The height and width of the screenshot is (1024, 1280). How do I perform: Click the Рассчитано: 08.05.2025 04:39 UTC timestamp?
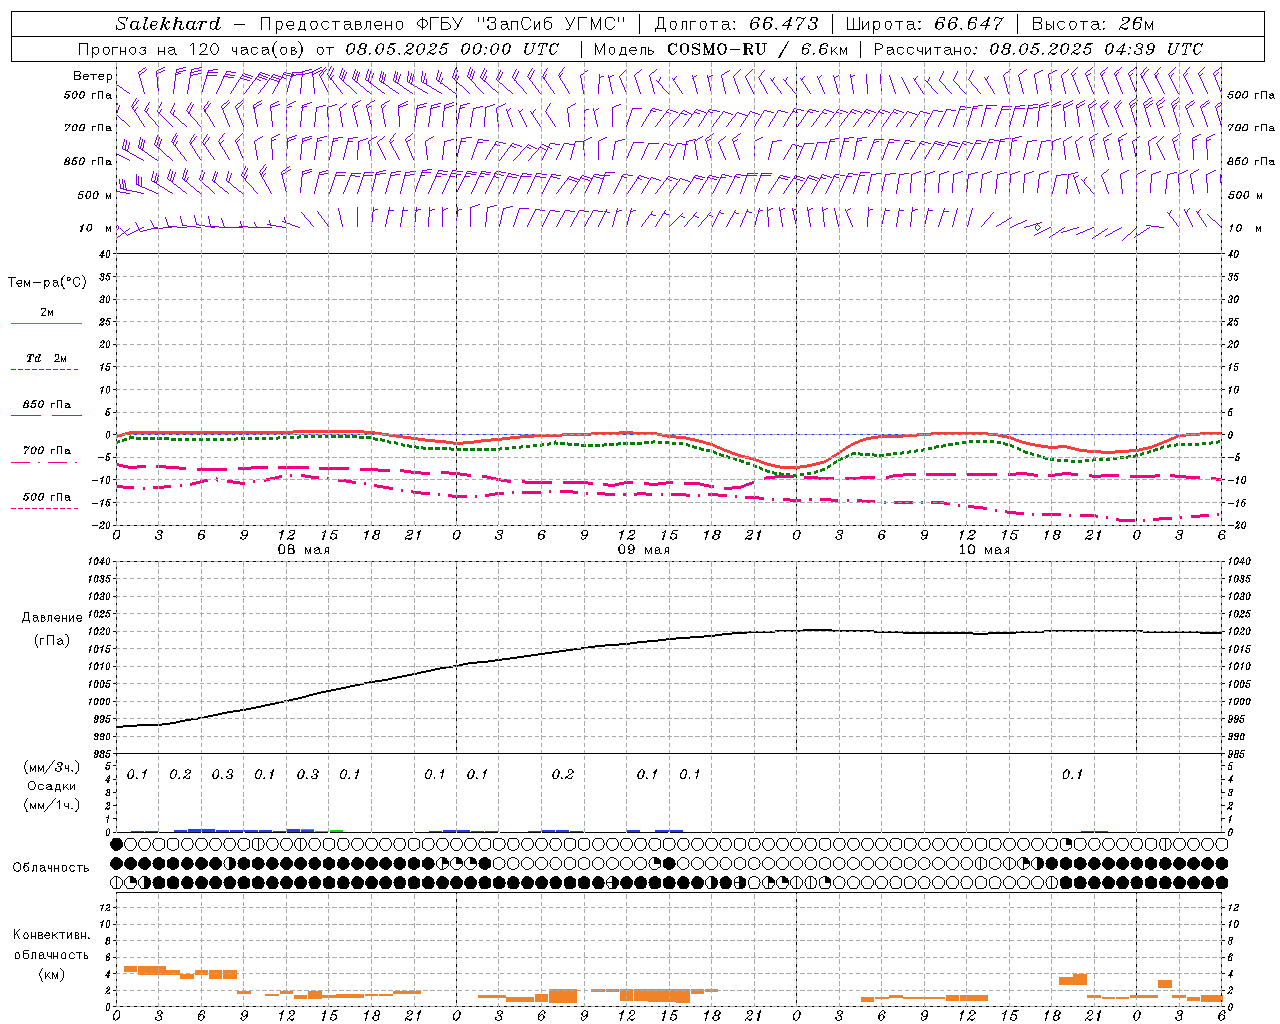(x=1038, y=49)
